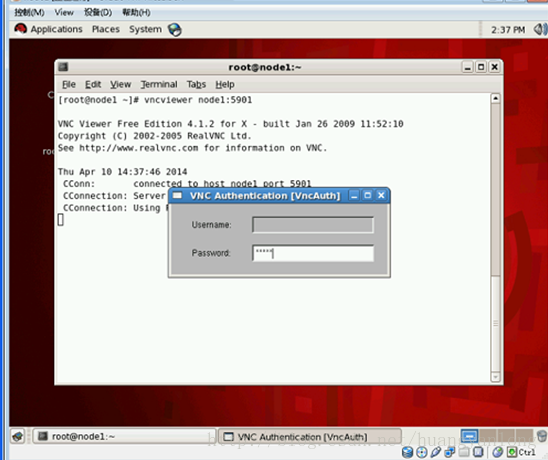The height and width of the screenshot is (460, 548).
Task: Click VirtualBox display status icon
Action: pos(478,453)
